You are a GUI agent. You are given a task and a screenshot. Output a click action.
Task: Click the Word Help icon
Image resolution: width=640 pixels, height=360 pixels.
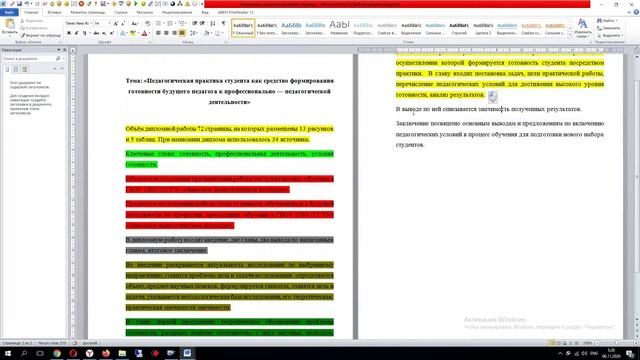(636, 12)
